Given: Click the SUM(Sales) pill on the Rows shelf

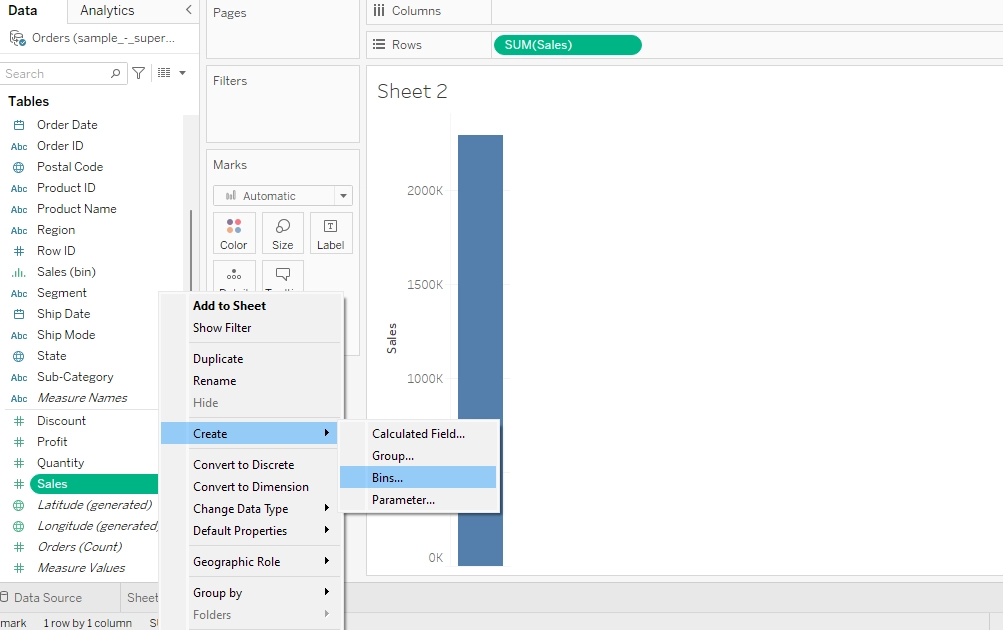Looking at the screenshot, I should (x=566, y=44).
